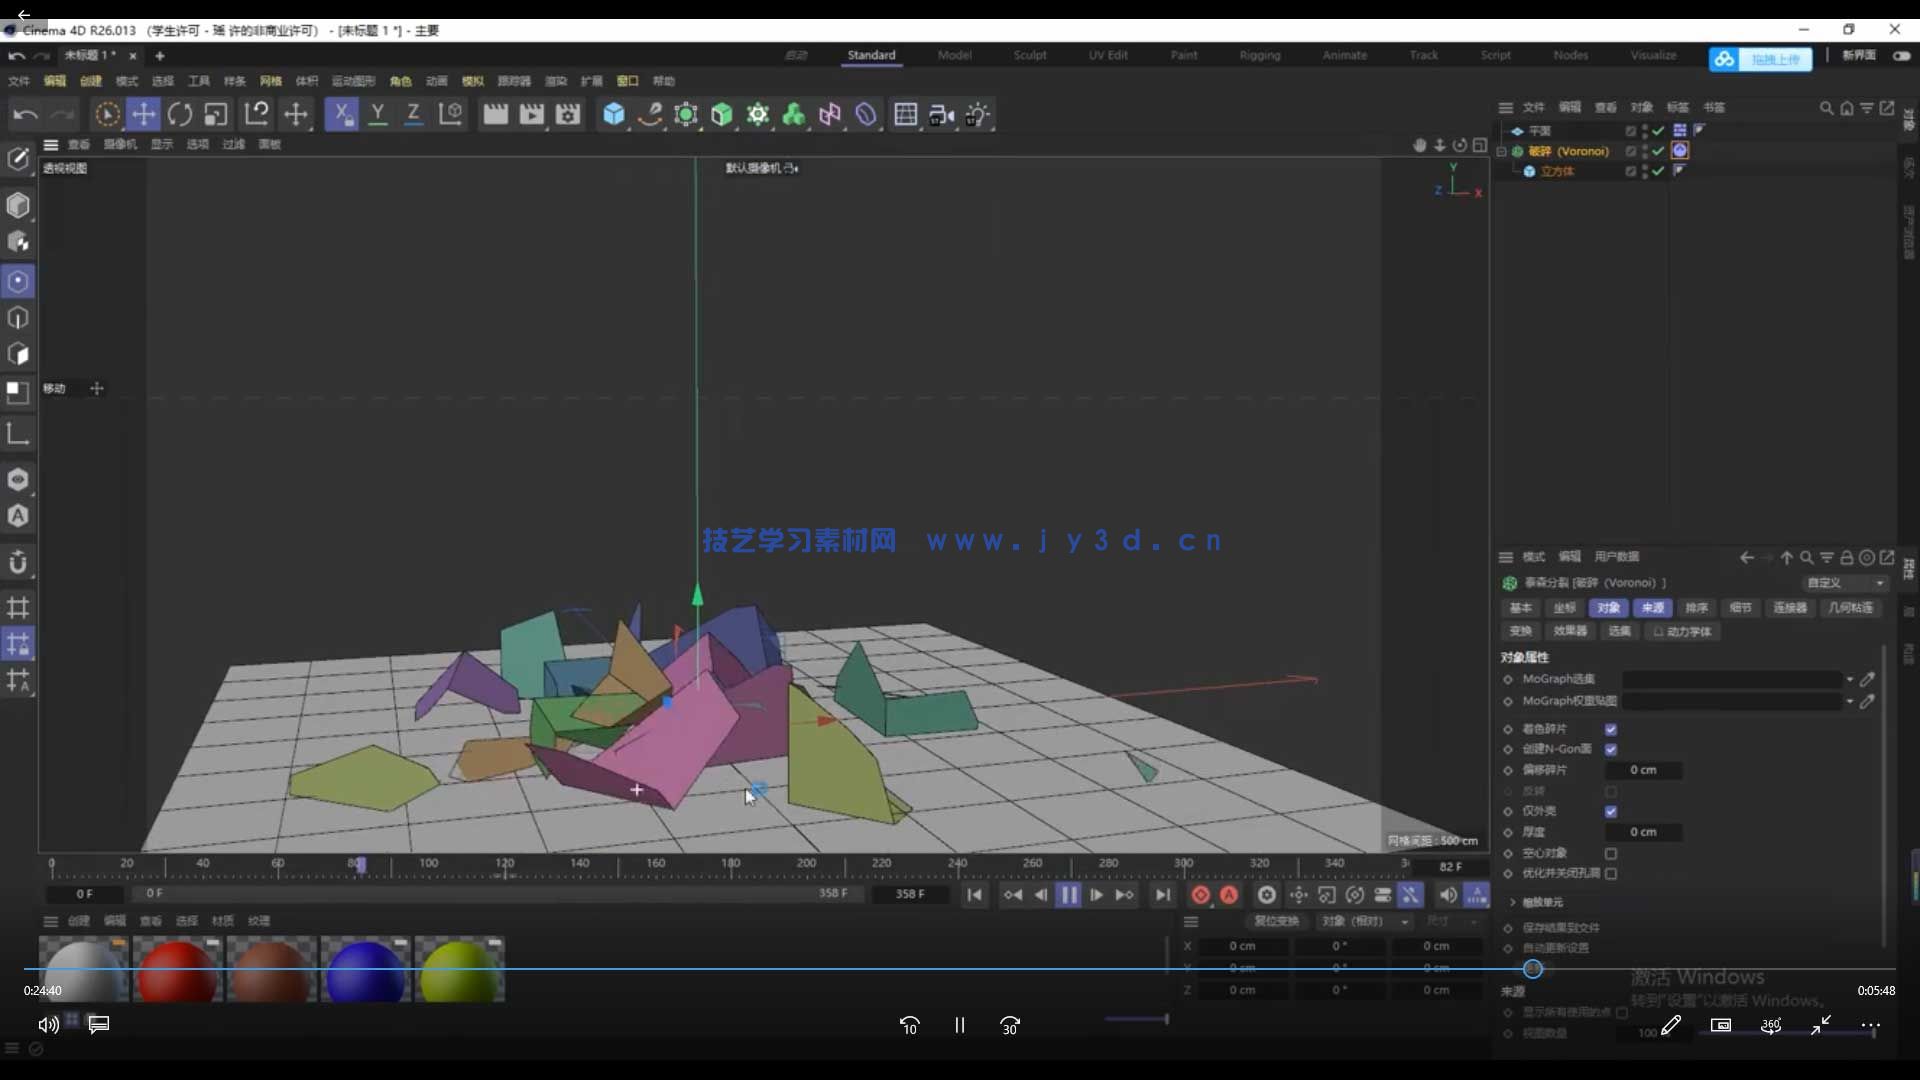Screen dimensions: 1920x1080
Task: Go to the timeline start frame
Action: (974, 895)
